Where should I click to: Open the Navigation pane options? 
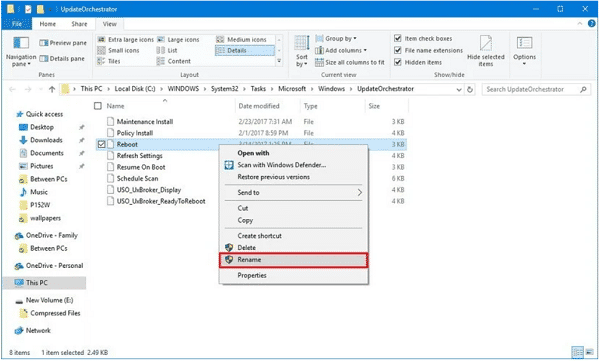pos(21,52)
